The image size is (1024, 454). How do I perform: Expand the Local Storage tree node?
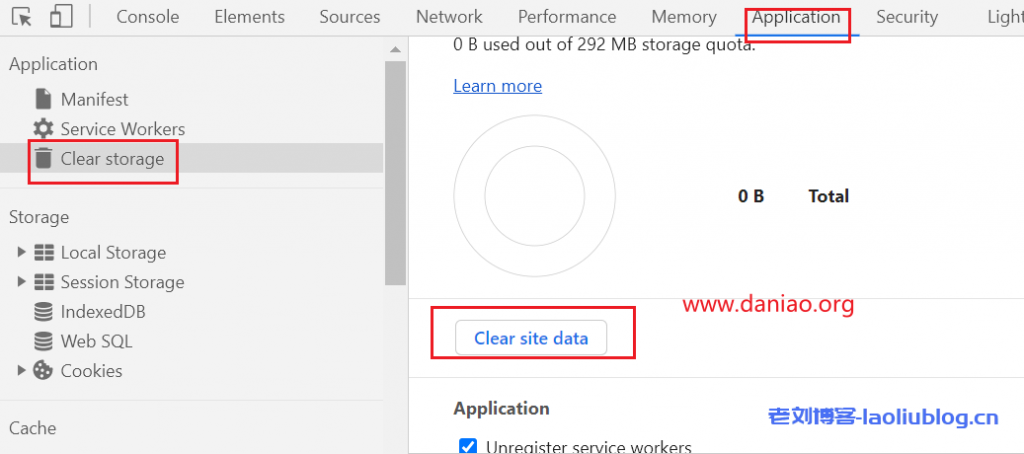22,253
